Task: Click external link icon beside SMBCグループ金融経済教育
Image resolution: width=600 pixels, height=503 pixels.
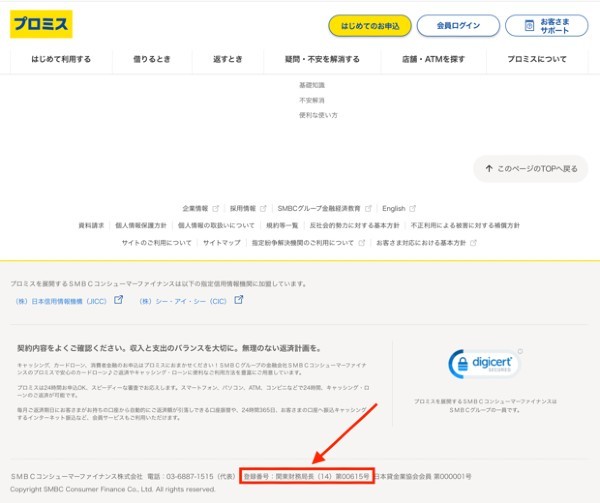Action: (368, 209)
